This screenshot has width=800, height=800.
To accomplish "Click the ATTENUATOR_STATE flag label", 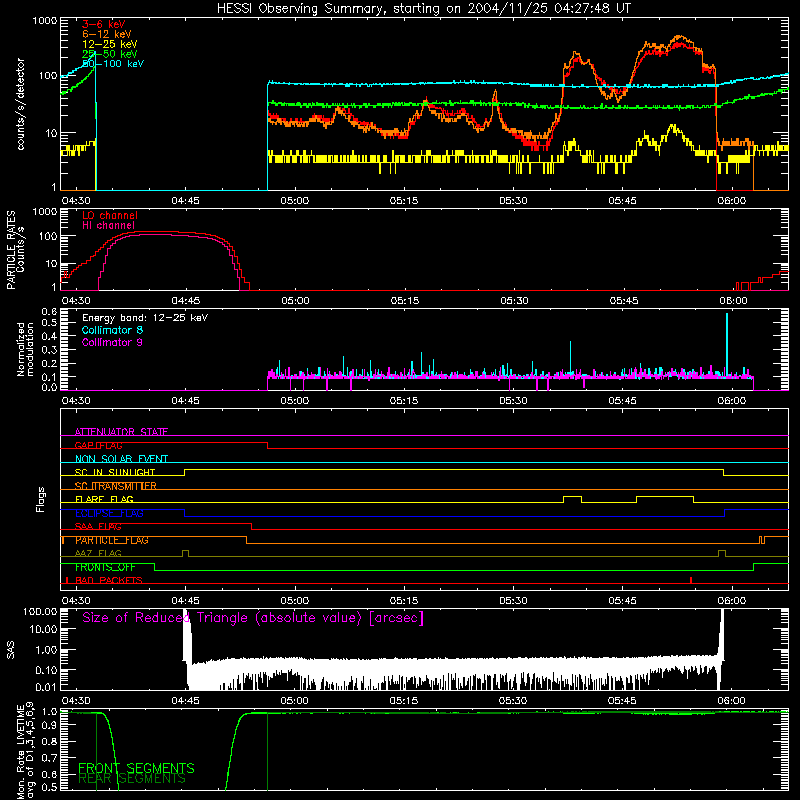I will tap(121, 432).
